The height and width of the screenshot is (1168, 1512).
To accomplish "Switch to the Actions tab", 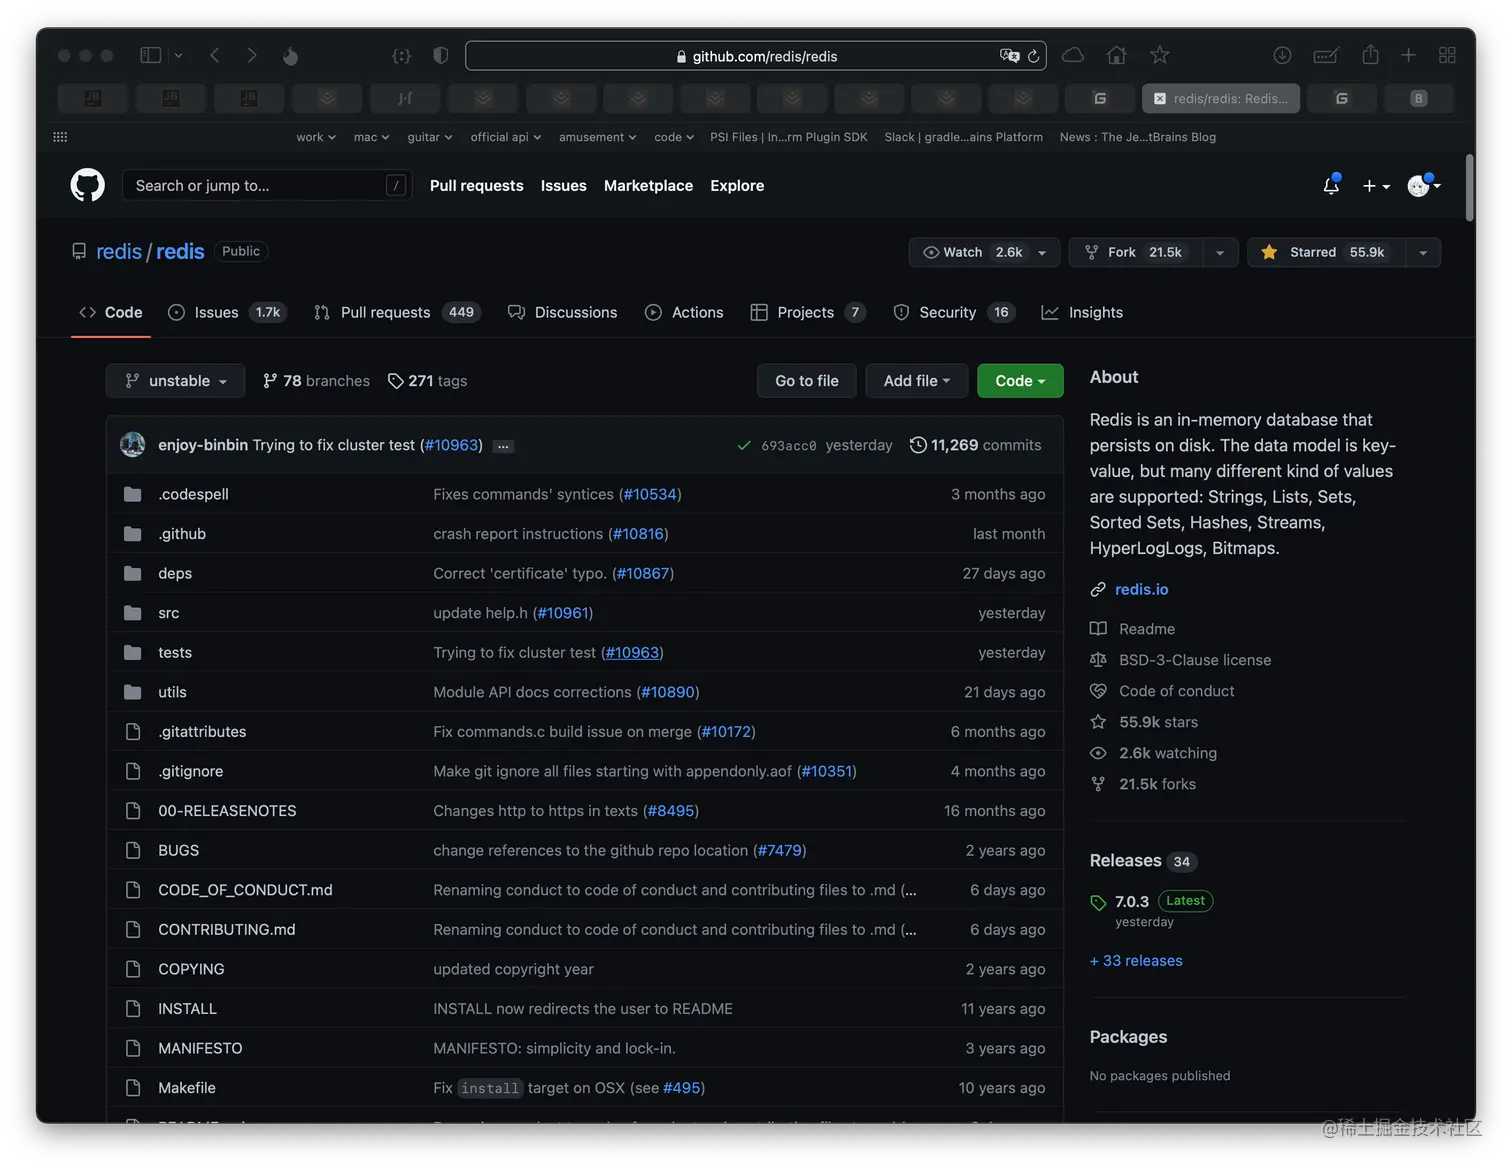I will tap(684, 312).
